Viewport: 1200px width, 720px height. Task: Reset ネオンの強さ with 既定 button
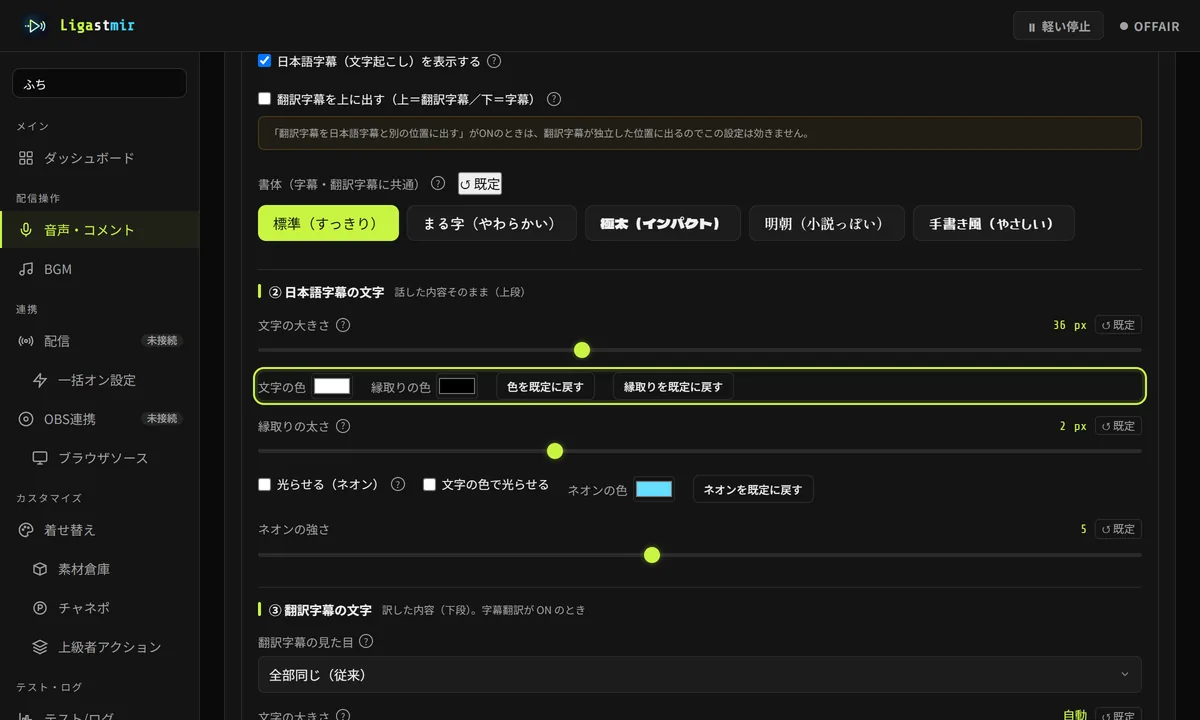(1118, 529)
